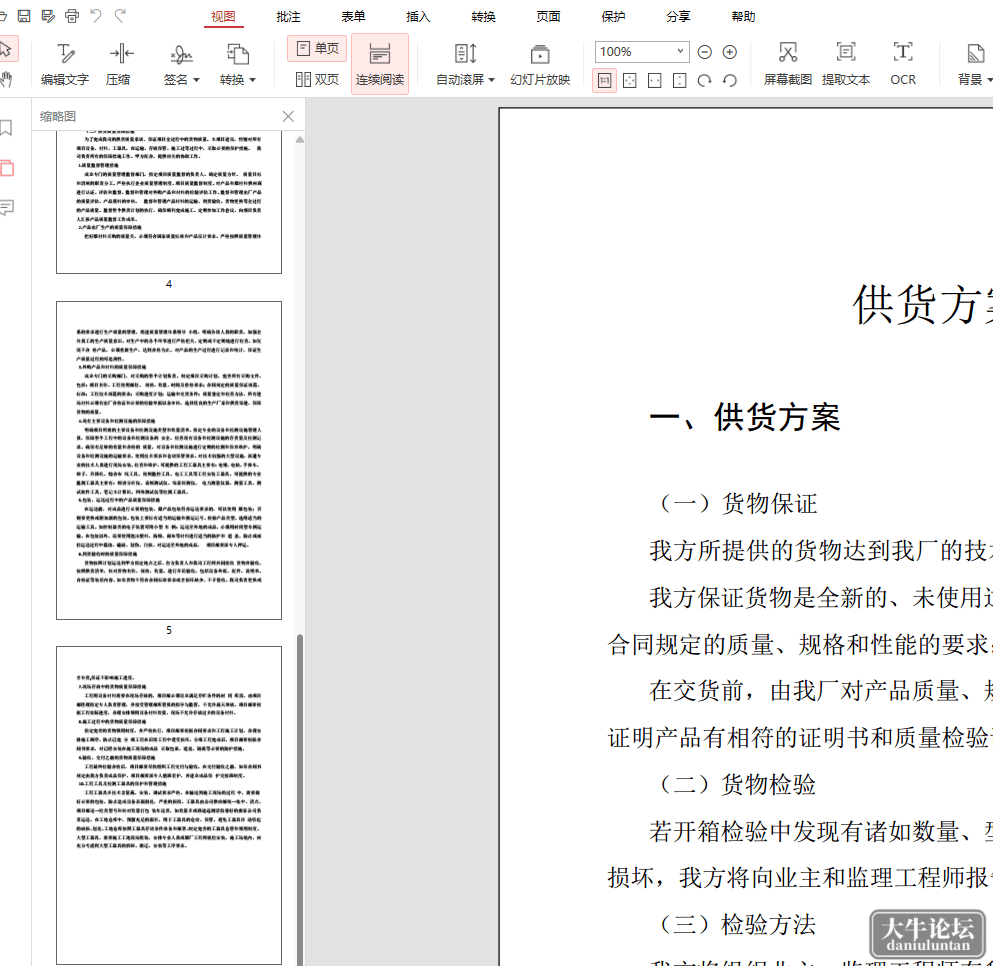Switch to the 表单 form tab

[353, 16]
